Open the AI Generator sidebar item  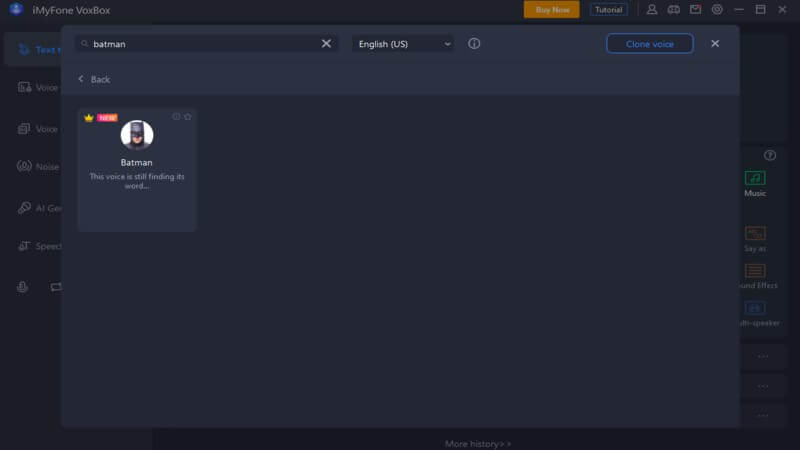tap(39, 208)
